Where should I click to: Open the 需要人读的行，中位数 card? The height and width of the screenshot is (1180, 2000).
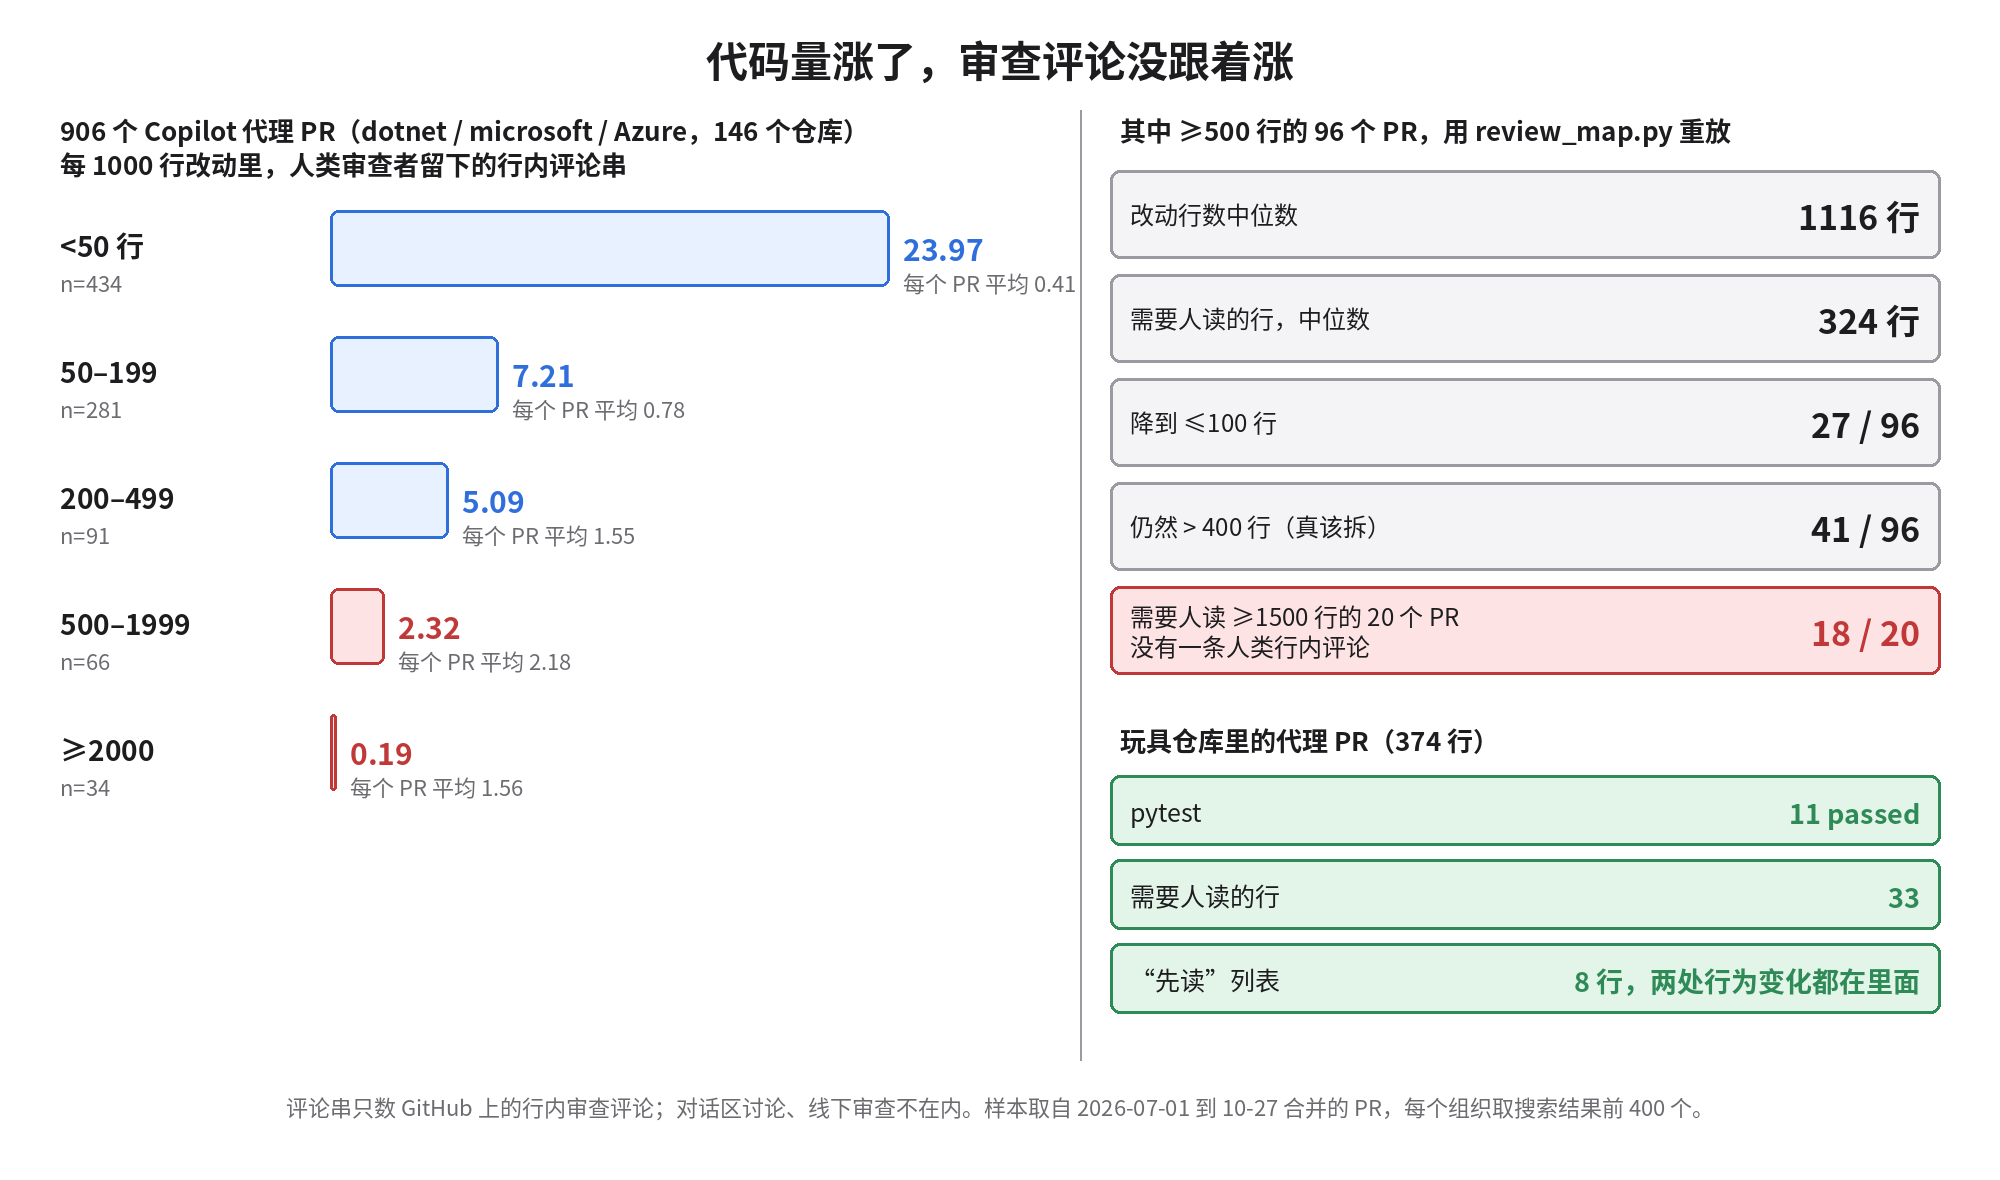click(x=1525, y=319)
